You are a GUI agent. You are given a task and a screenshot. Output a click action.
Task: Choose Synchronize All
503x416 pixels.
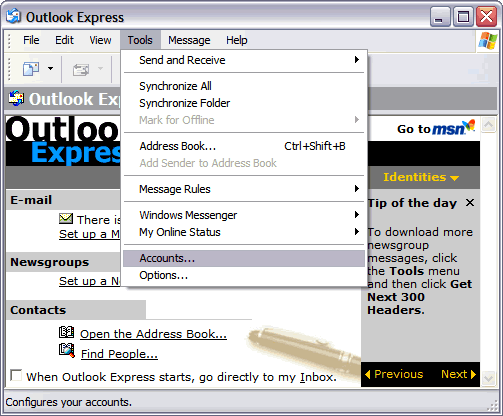click(244, 86)
